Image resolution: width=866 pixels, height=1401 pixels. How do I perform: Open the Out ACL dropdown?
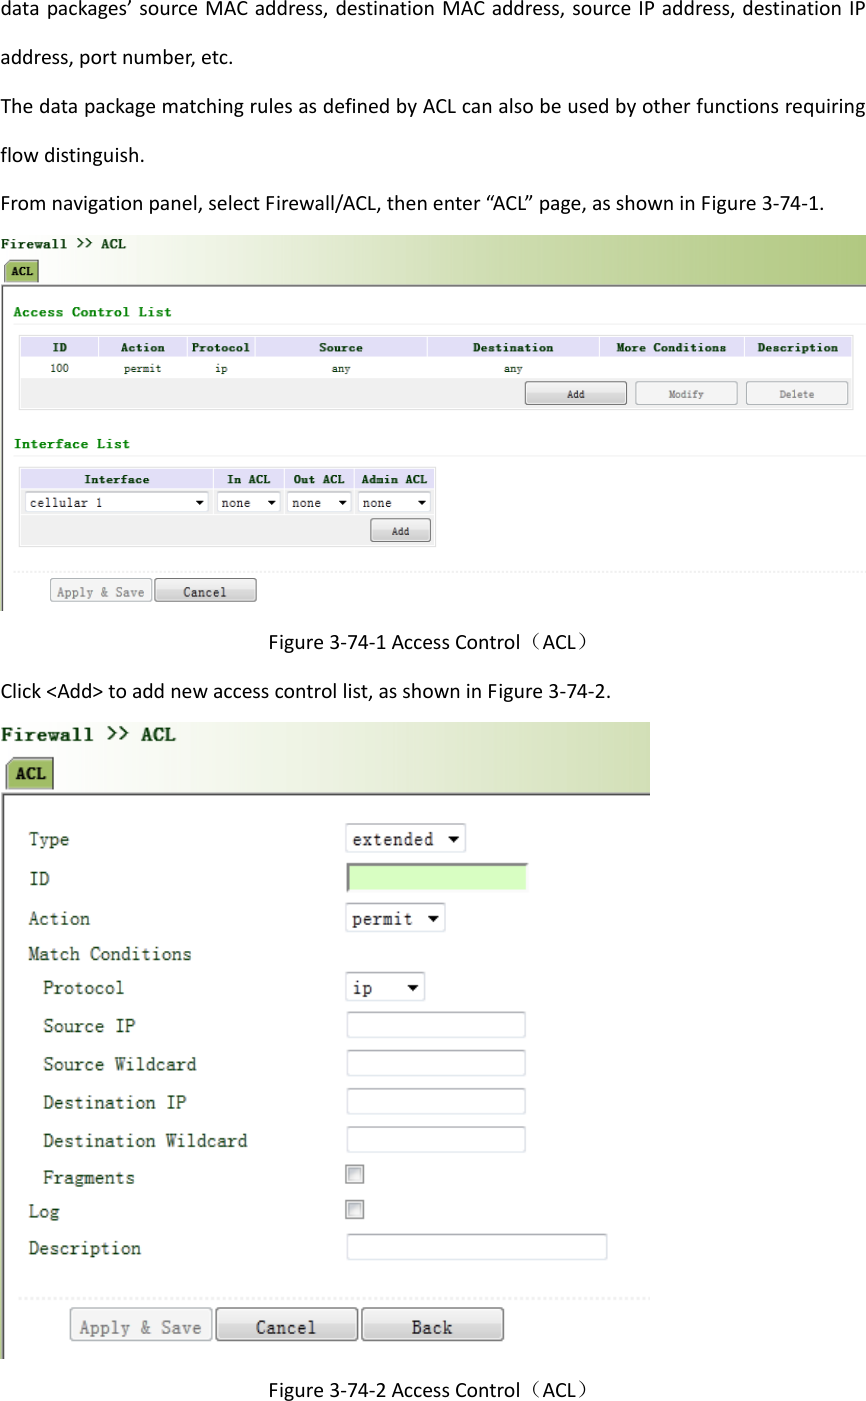(x=318, y=501)
